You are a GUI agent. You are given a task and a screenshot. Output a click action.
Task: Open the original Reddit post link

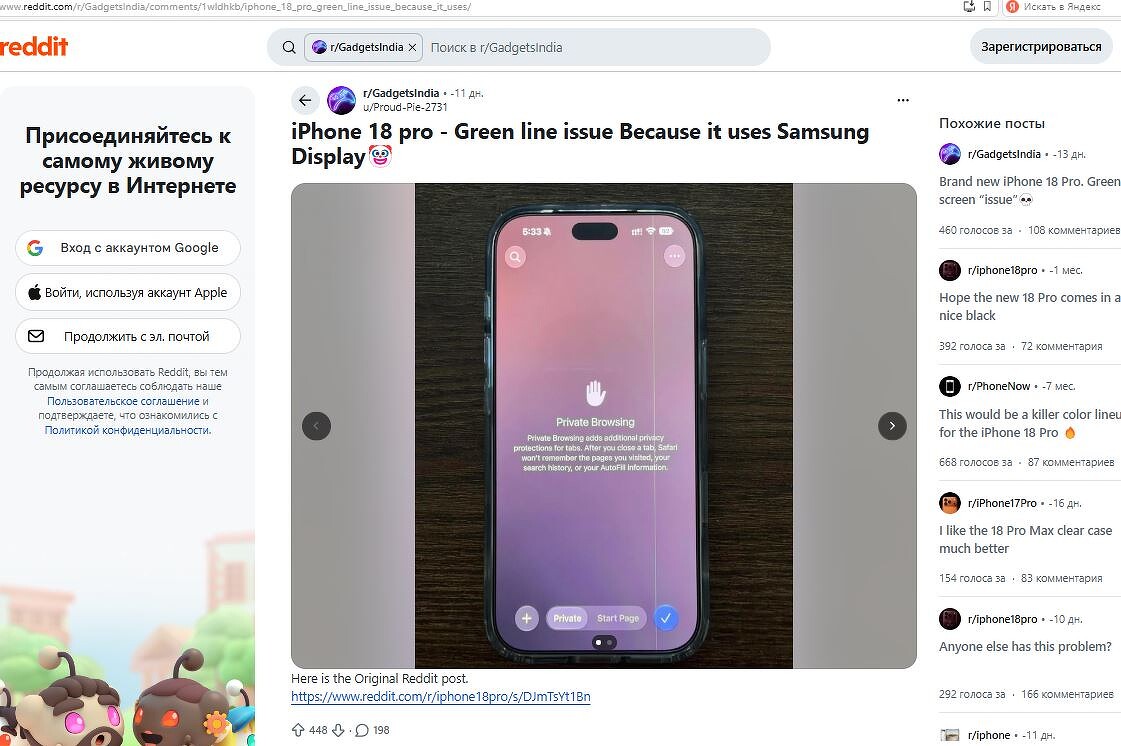tap(440, 696)
